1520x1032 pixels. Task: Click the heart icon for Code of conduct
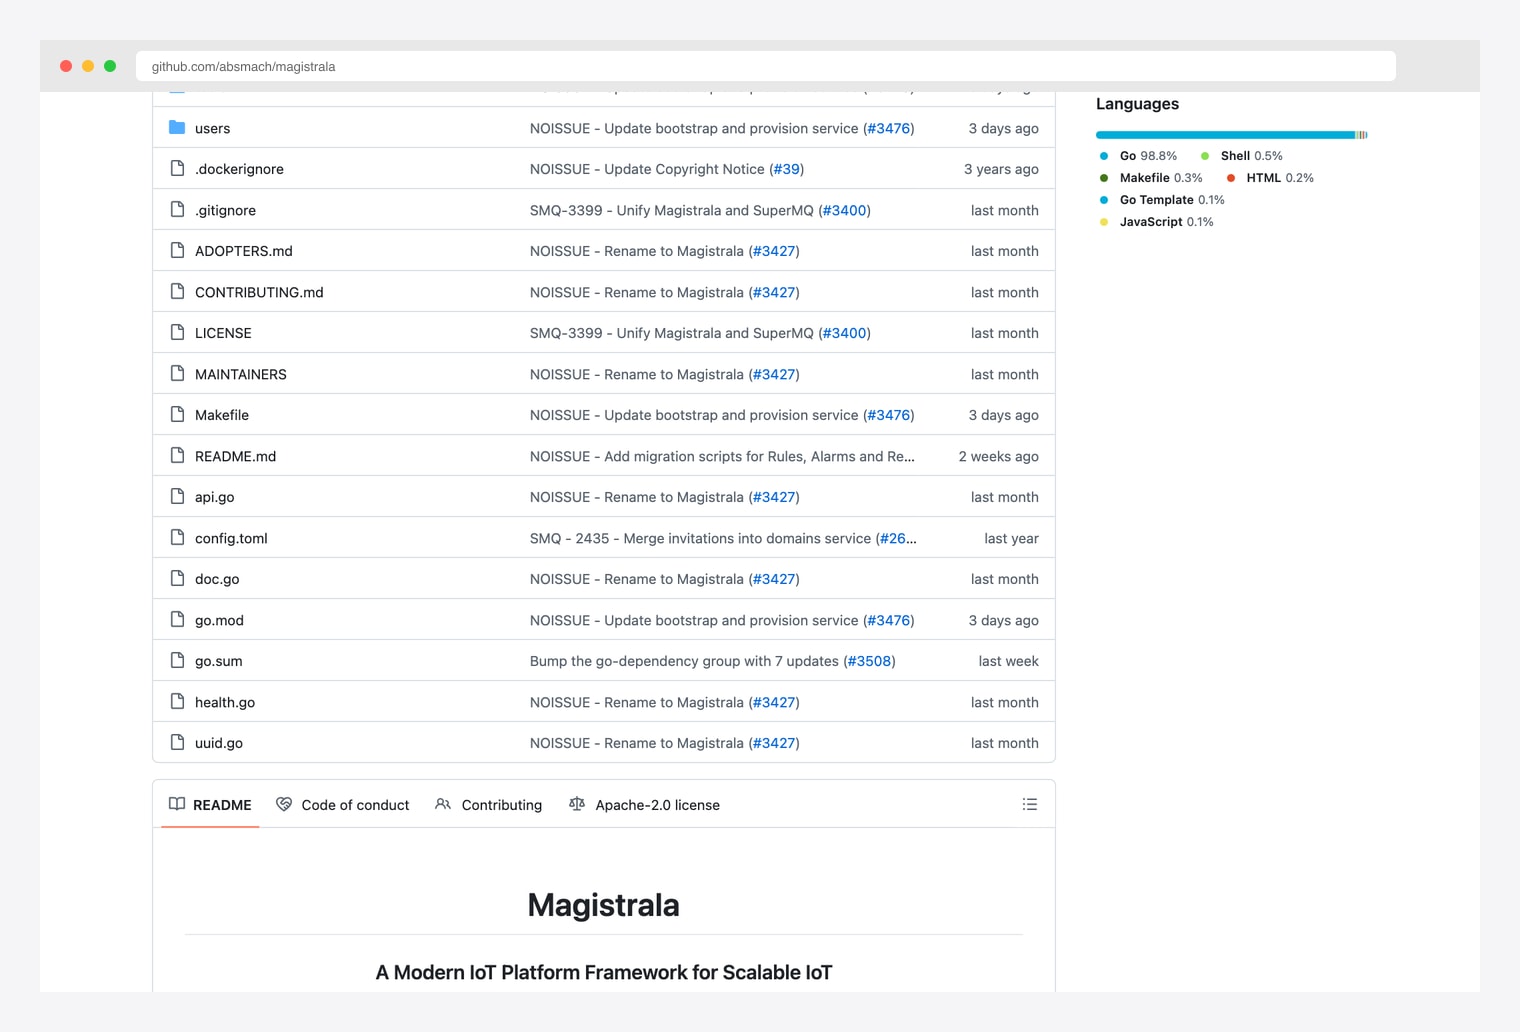[284, 804]
